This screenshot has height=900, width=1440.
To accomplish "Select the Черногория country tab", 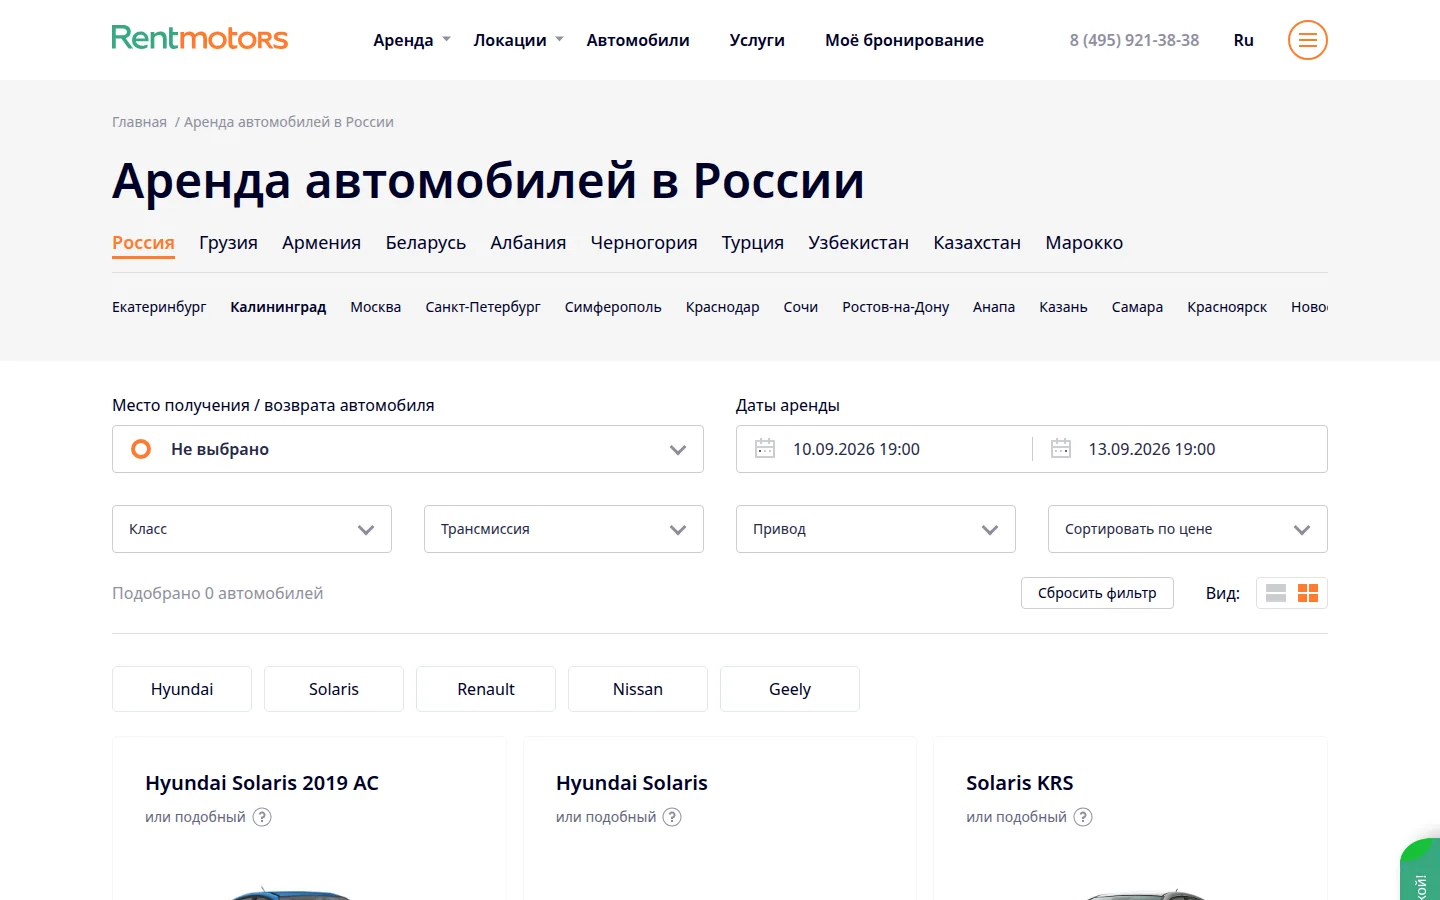I will tap(644, 243).
